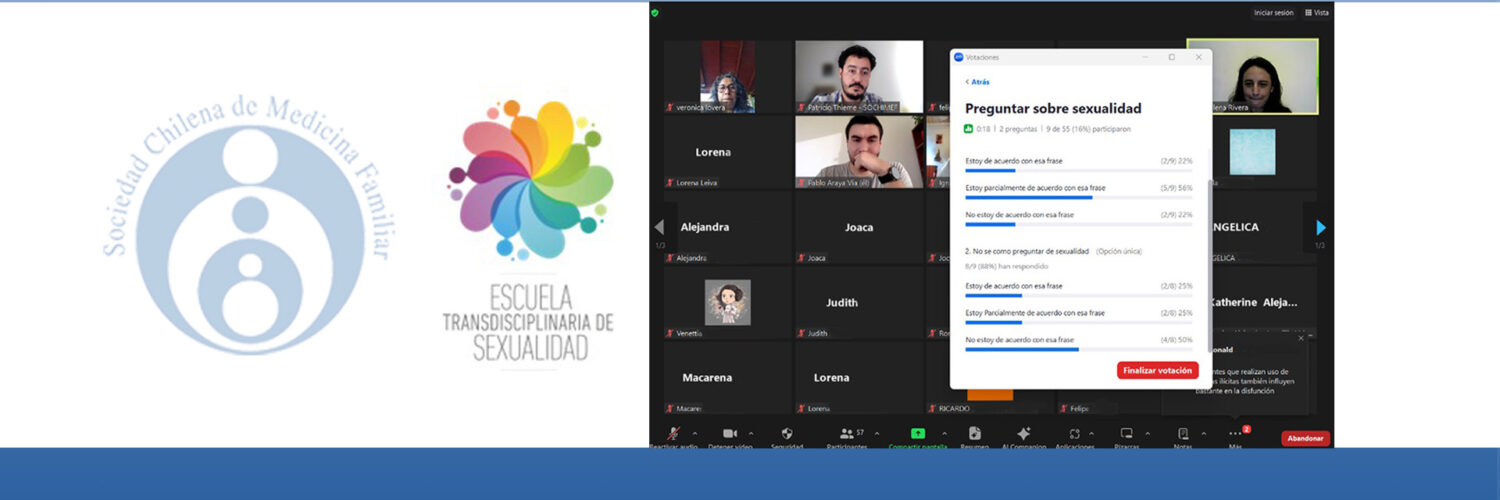Viewport: 1500px width, 500px height.
Task: Click the '(4/8) 50%' result value
Action: (1176, 339)
